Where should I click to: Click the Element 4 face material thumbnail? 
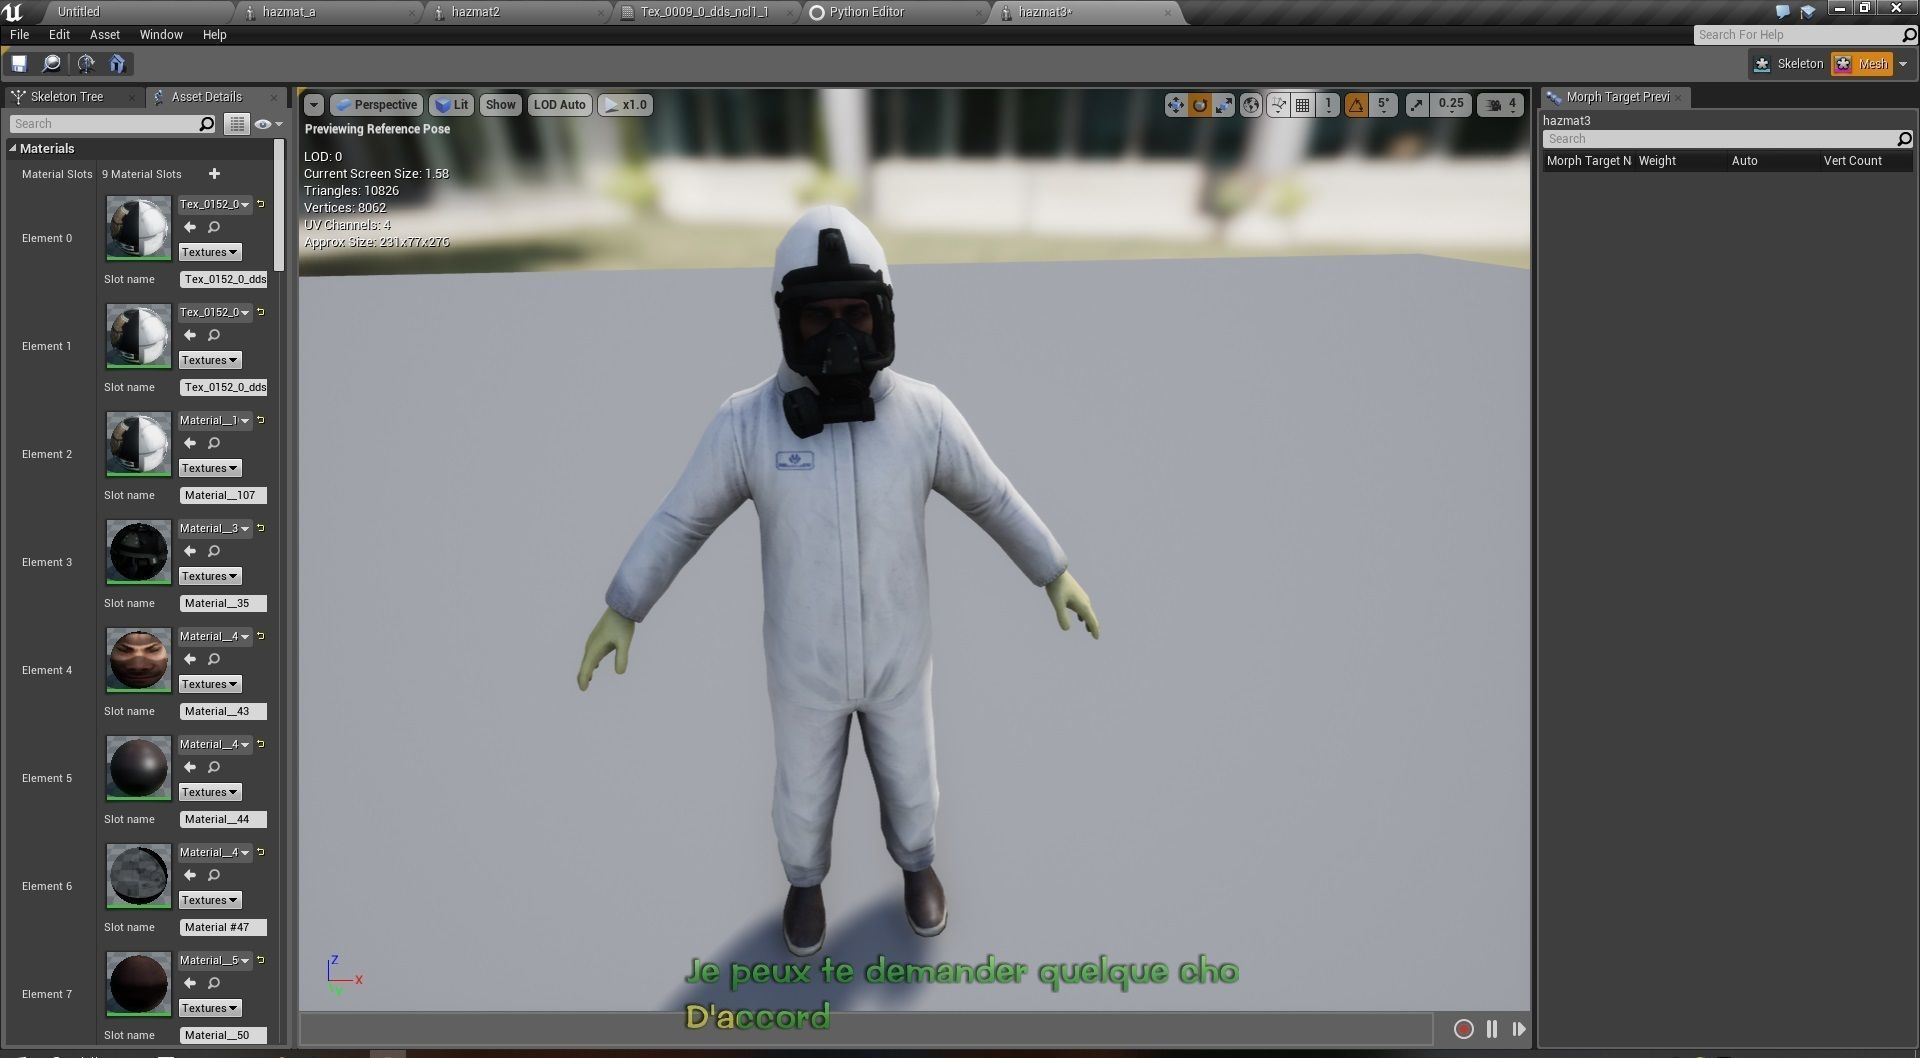pyautogui.click(x=138, y=660)
